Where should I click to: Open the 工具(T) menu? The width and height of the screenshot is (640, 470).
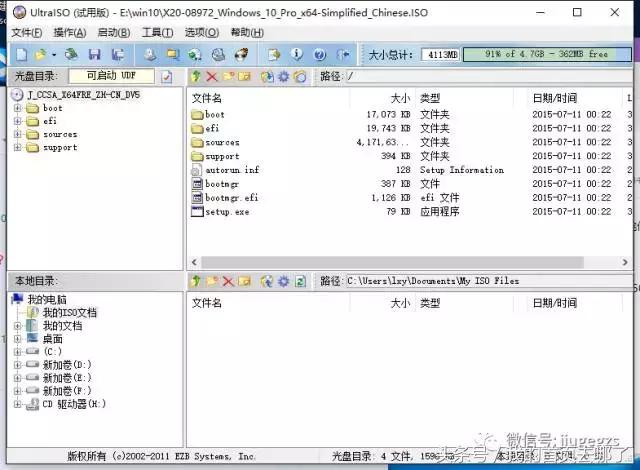(x=158, y=33)
